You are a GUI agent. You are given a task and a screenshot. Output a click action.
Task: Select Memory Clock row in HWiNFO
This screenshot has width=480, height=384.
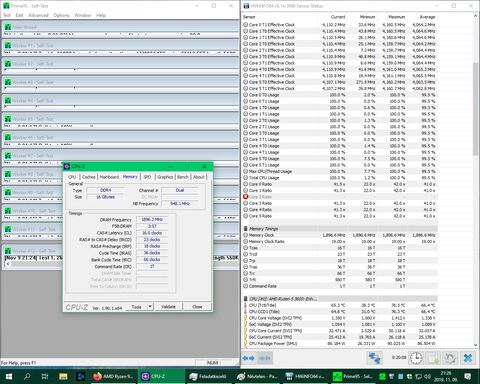[x=340, y=235]
